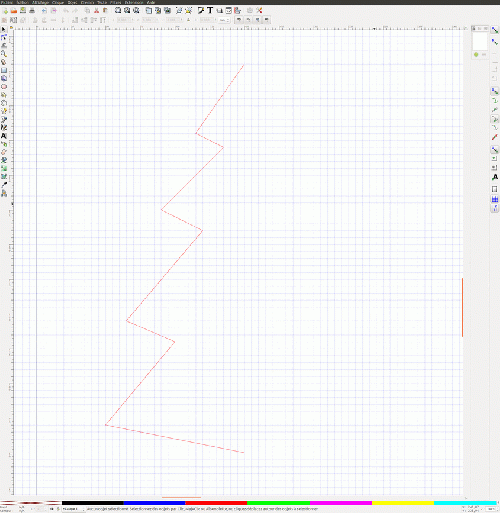Viewport: 500px width, 513px height.
Task: Select the color dropper tool
Action: (x=4, y=185)
